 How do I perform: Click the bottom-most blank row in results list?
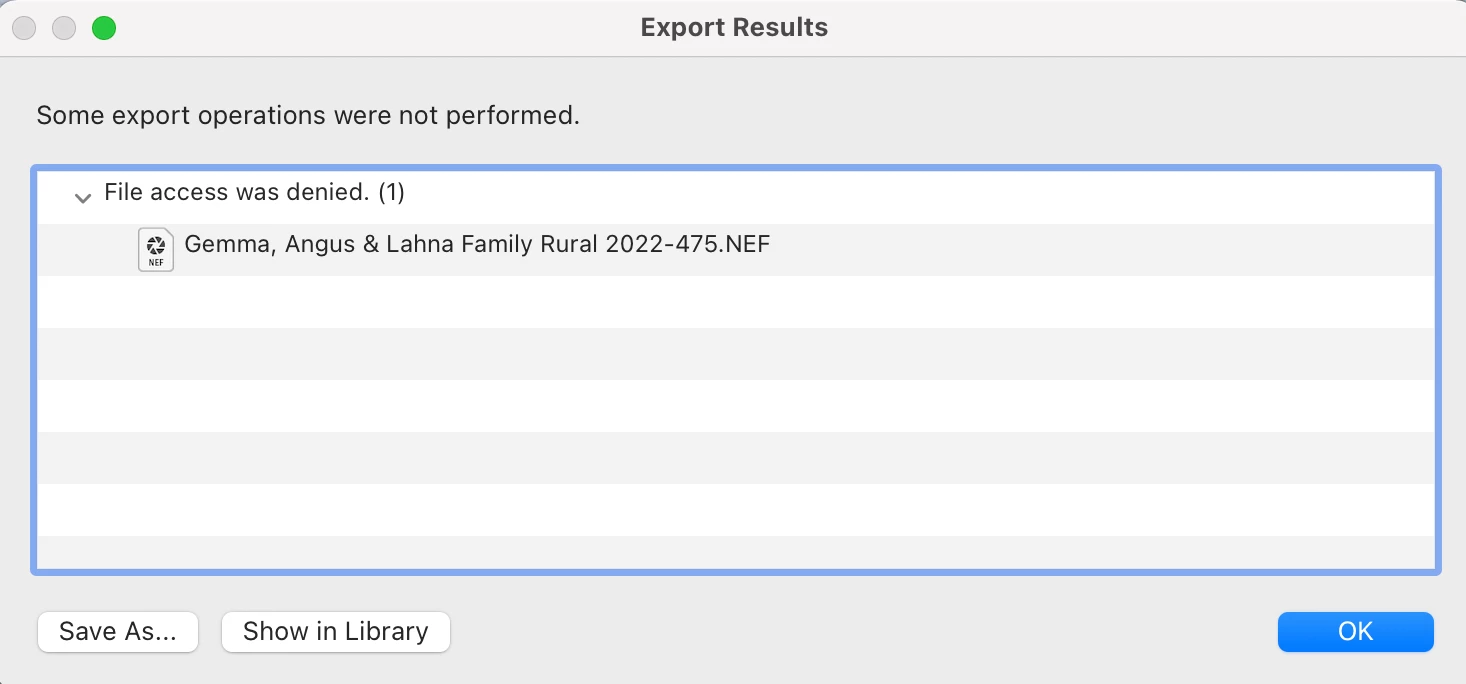(736, 552)
